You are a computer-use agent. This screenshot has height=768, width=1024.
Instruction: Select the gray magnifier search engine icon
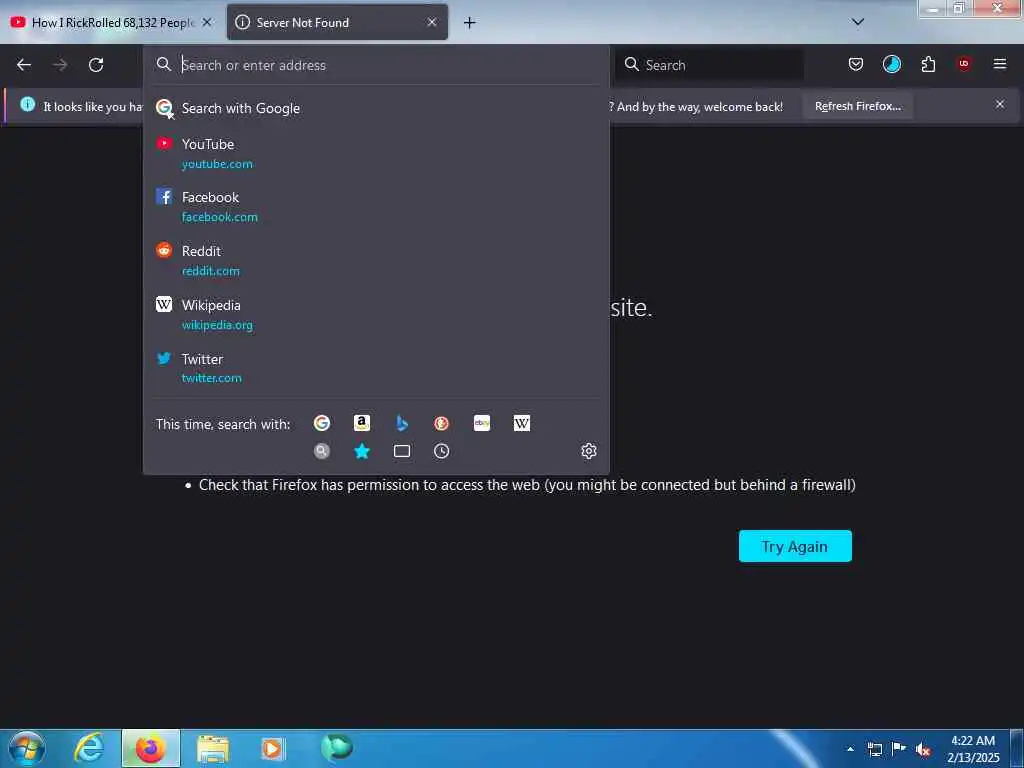tap(322, 451)
